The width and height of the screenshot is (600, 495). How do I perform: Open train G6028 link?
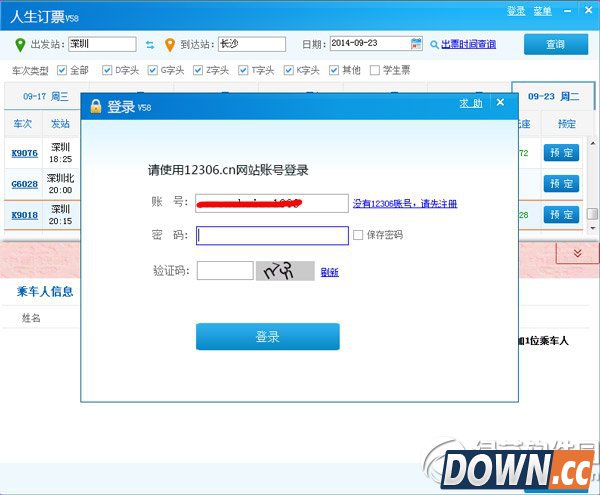(24, 184)
